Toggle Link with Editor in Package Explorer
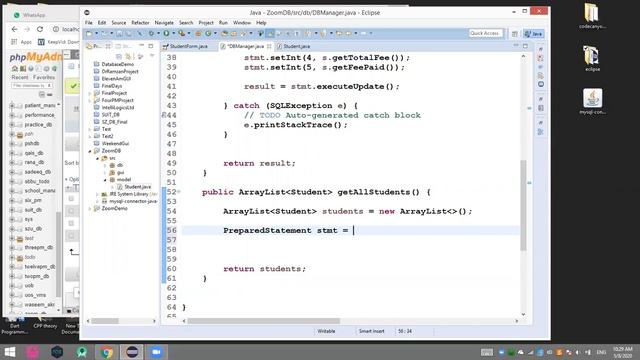The width and height of the screenshot is (640, 360). point(128,56)
